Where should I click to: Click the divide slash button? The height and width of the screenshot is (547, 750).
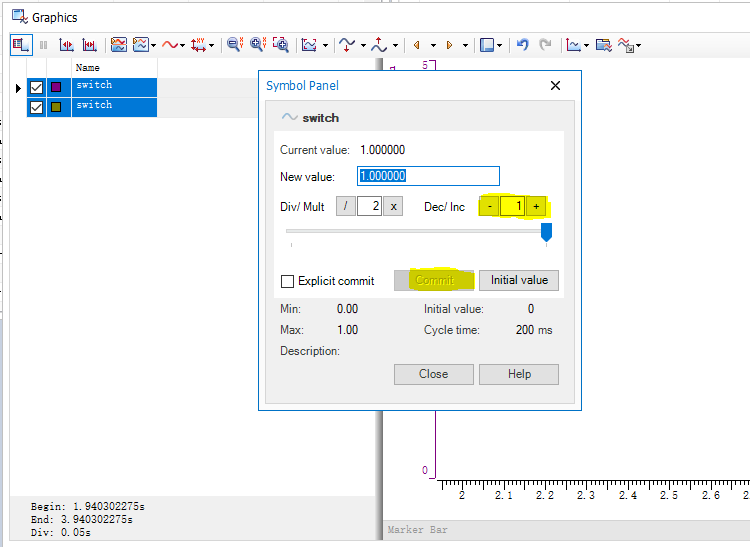click(x=345, y=206)
